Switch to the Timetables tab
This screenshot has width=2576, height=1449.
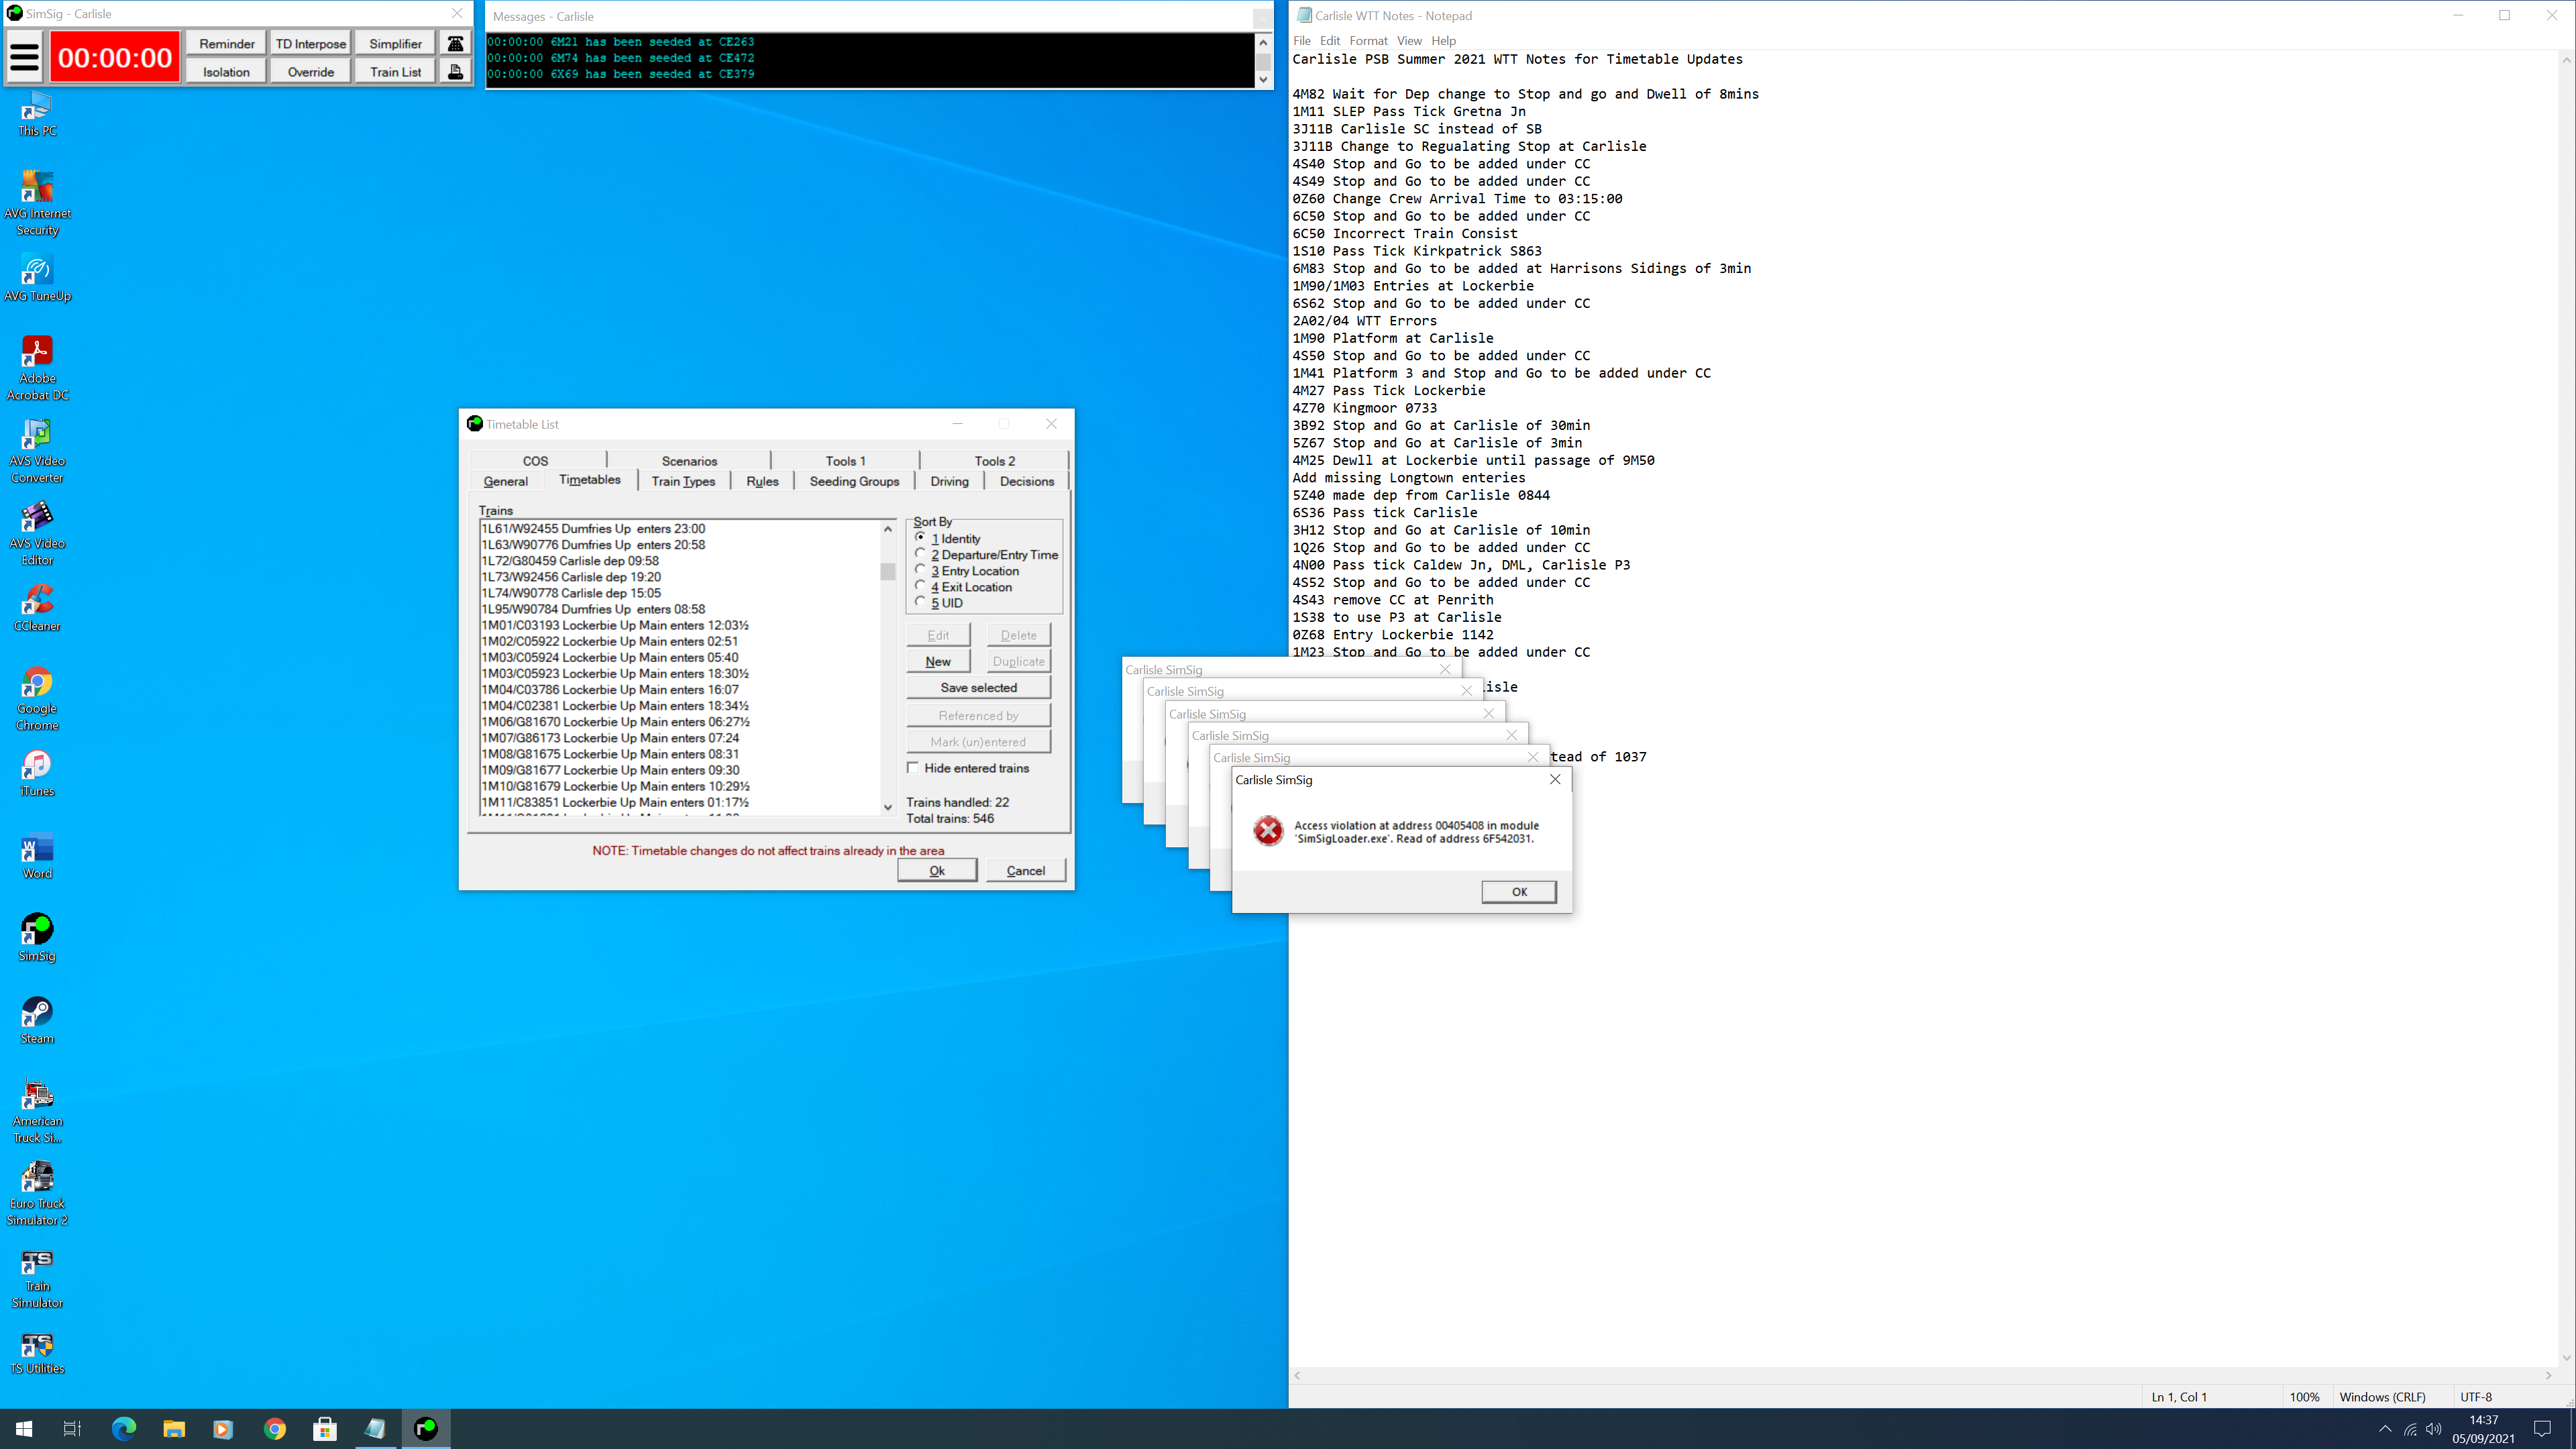click(590, 479)
